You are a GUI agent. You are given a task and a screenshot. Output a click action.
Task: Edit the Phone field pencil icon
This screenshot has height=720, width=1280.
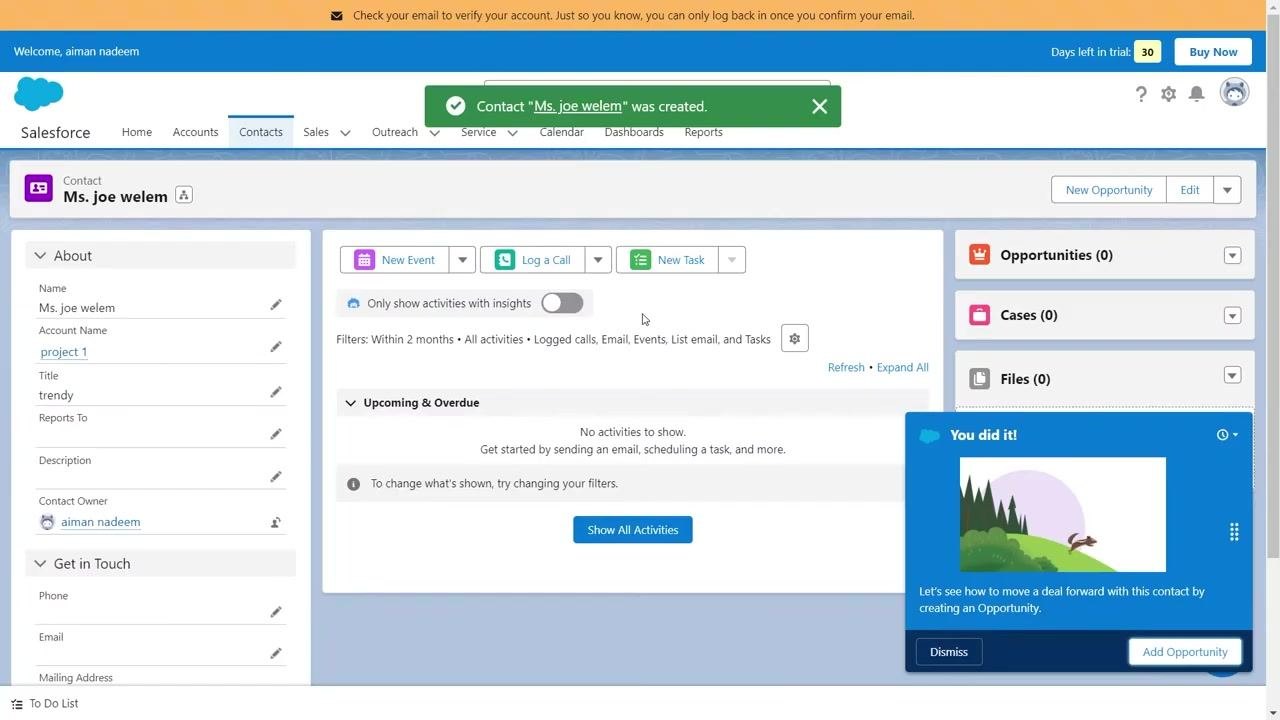coord(276,612)
